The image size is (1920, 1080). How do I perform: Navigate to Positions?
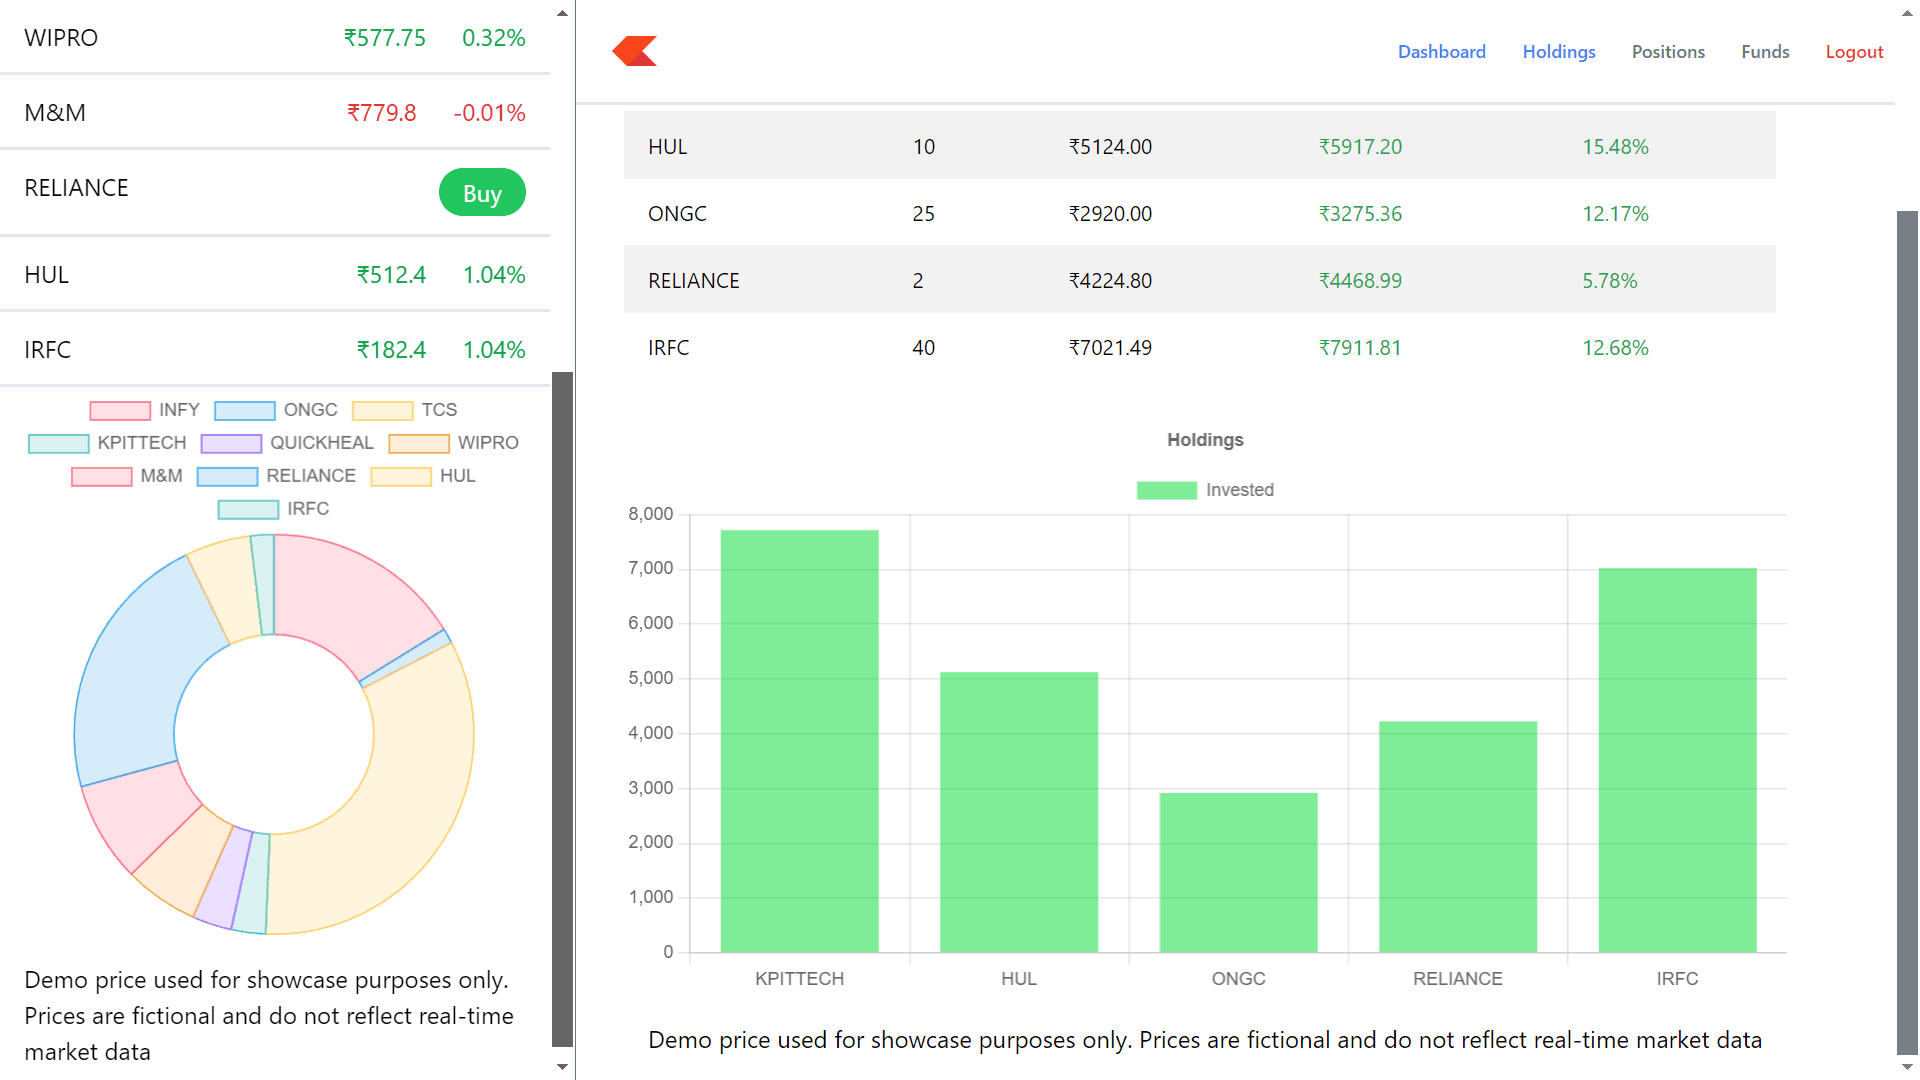1668,51
